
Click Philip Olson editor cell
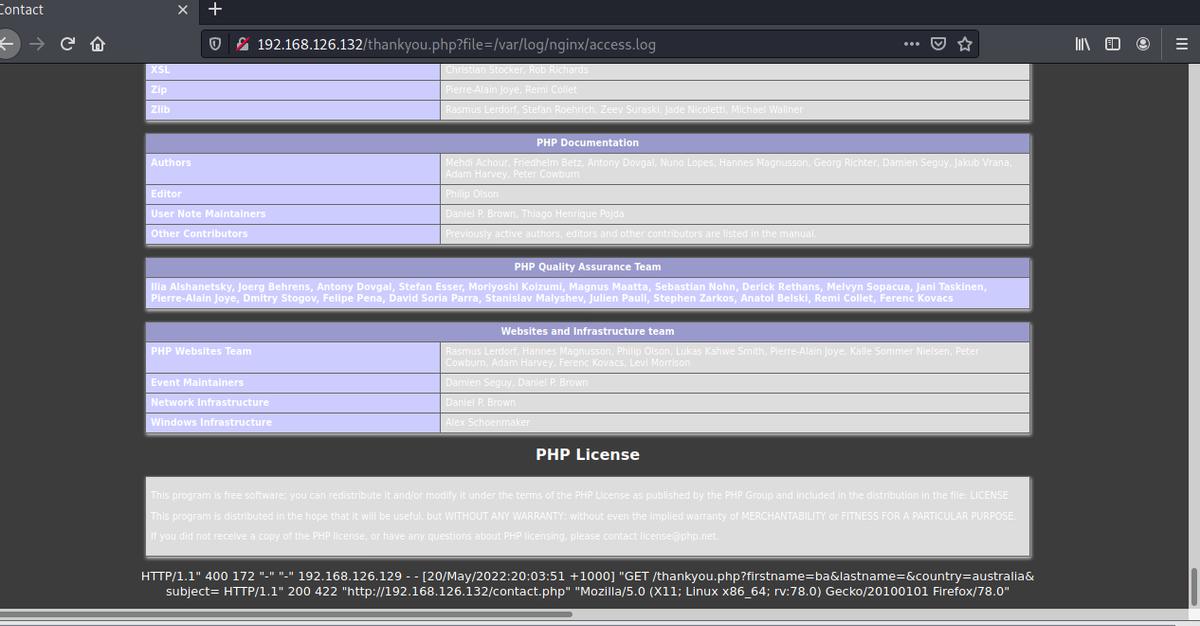pyautogui.click(x=735, y=194)
